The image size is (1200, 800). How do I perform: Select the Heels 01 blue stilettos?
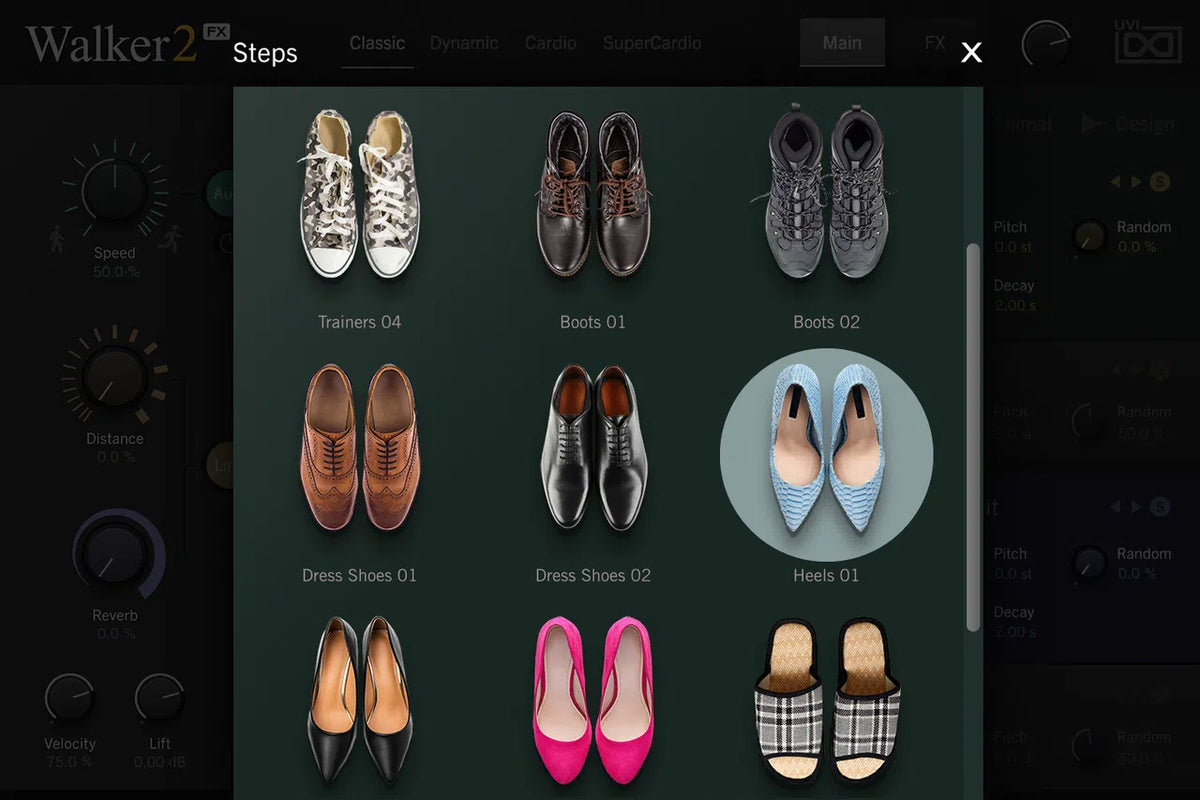[x=826, y=455]
